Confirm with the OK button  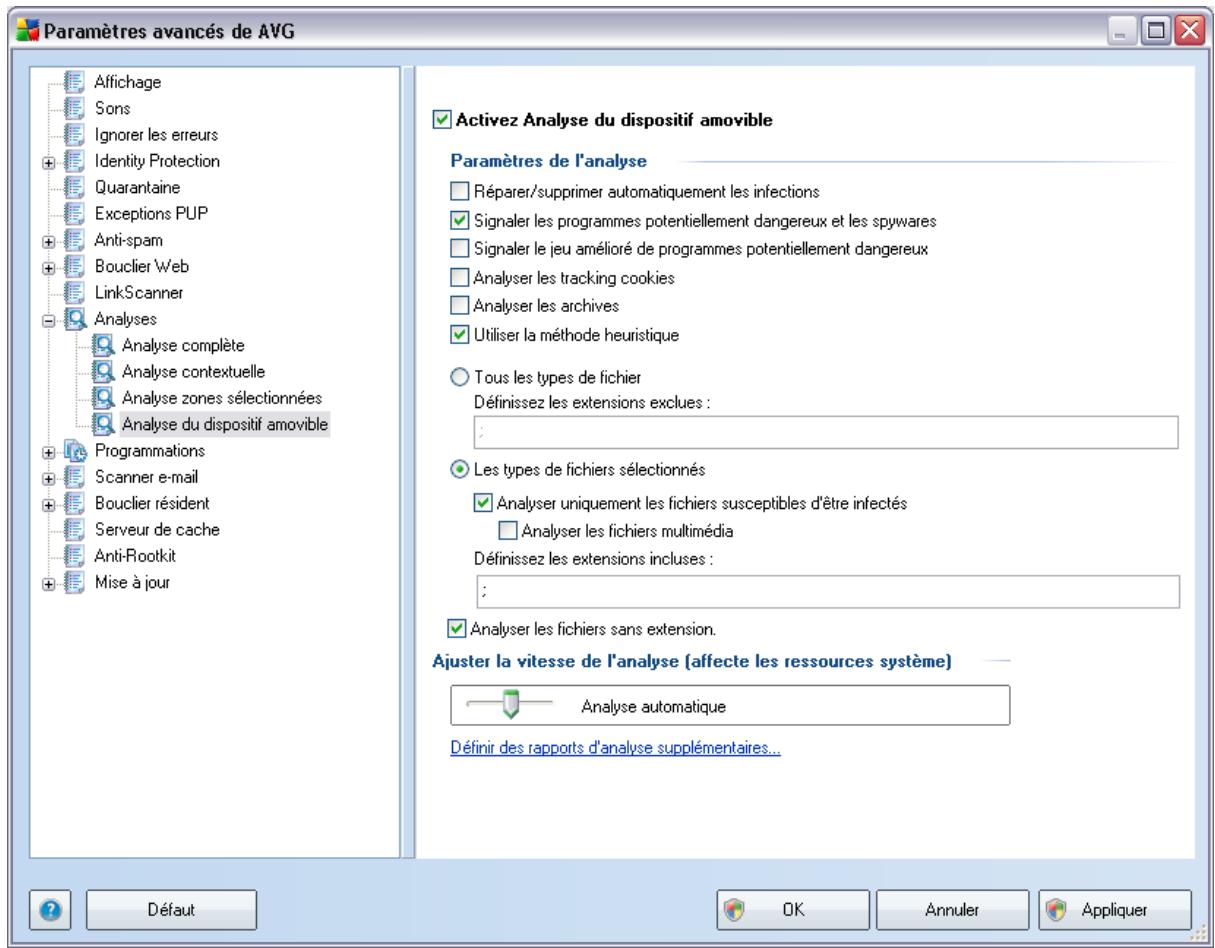click(794, 908)
